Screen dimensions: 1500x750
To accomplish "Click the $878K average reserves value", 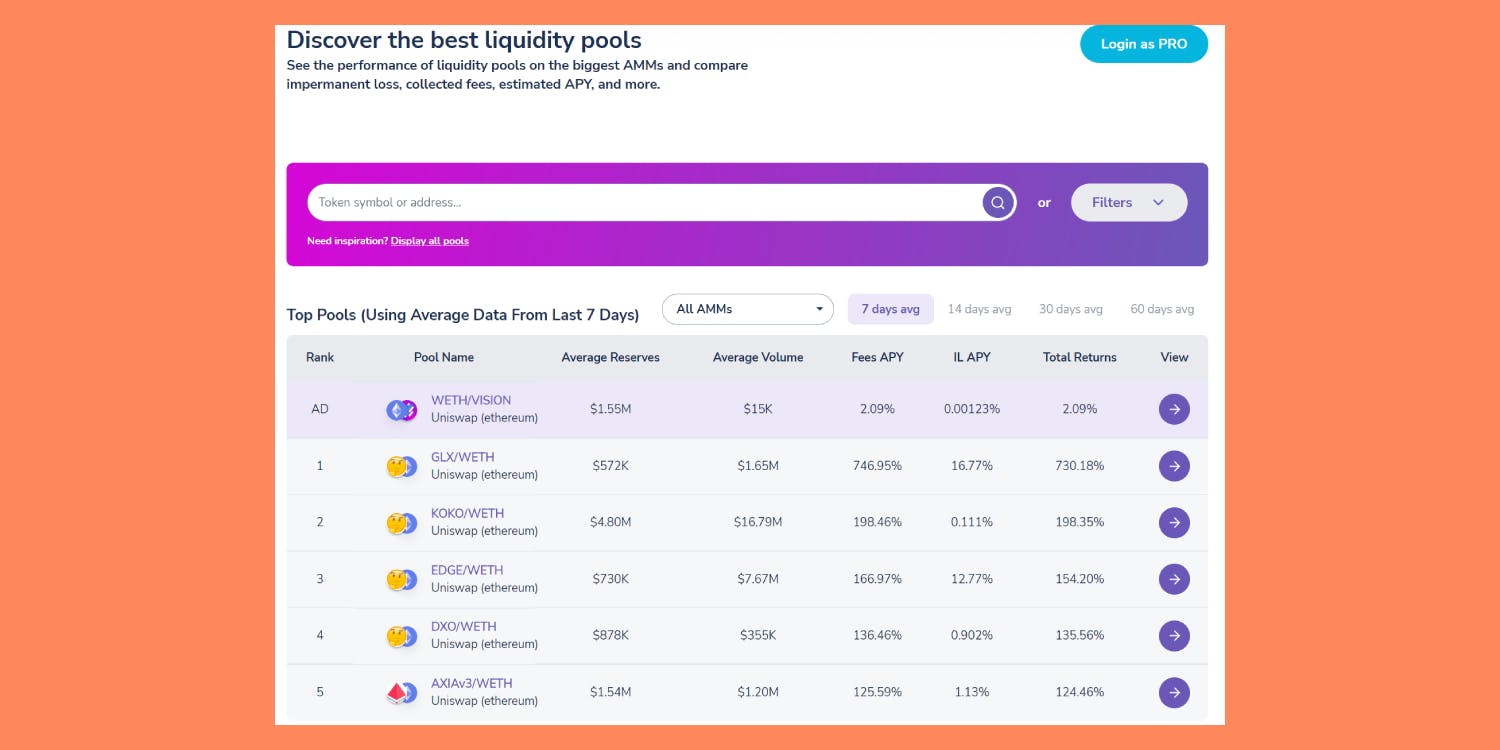I will (611, 635).
